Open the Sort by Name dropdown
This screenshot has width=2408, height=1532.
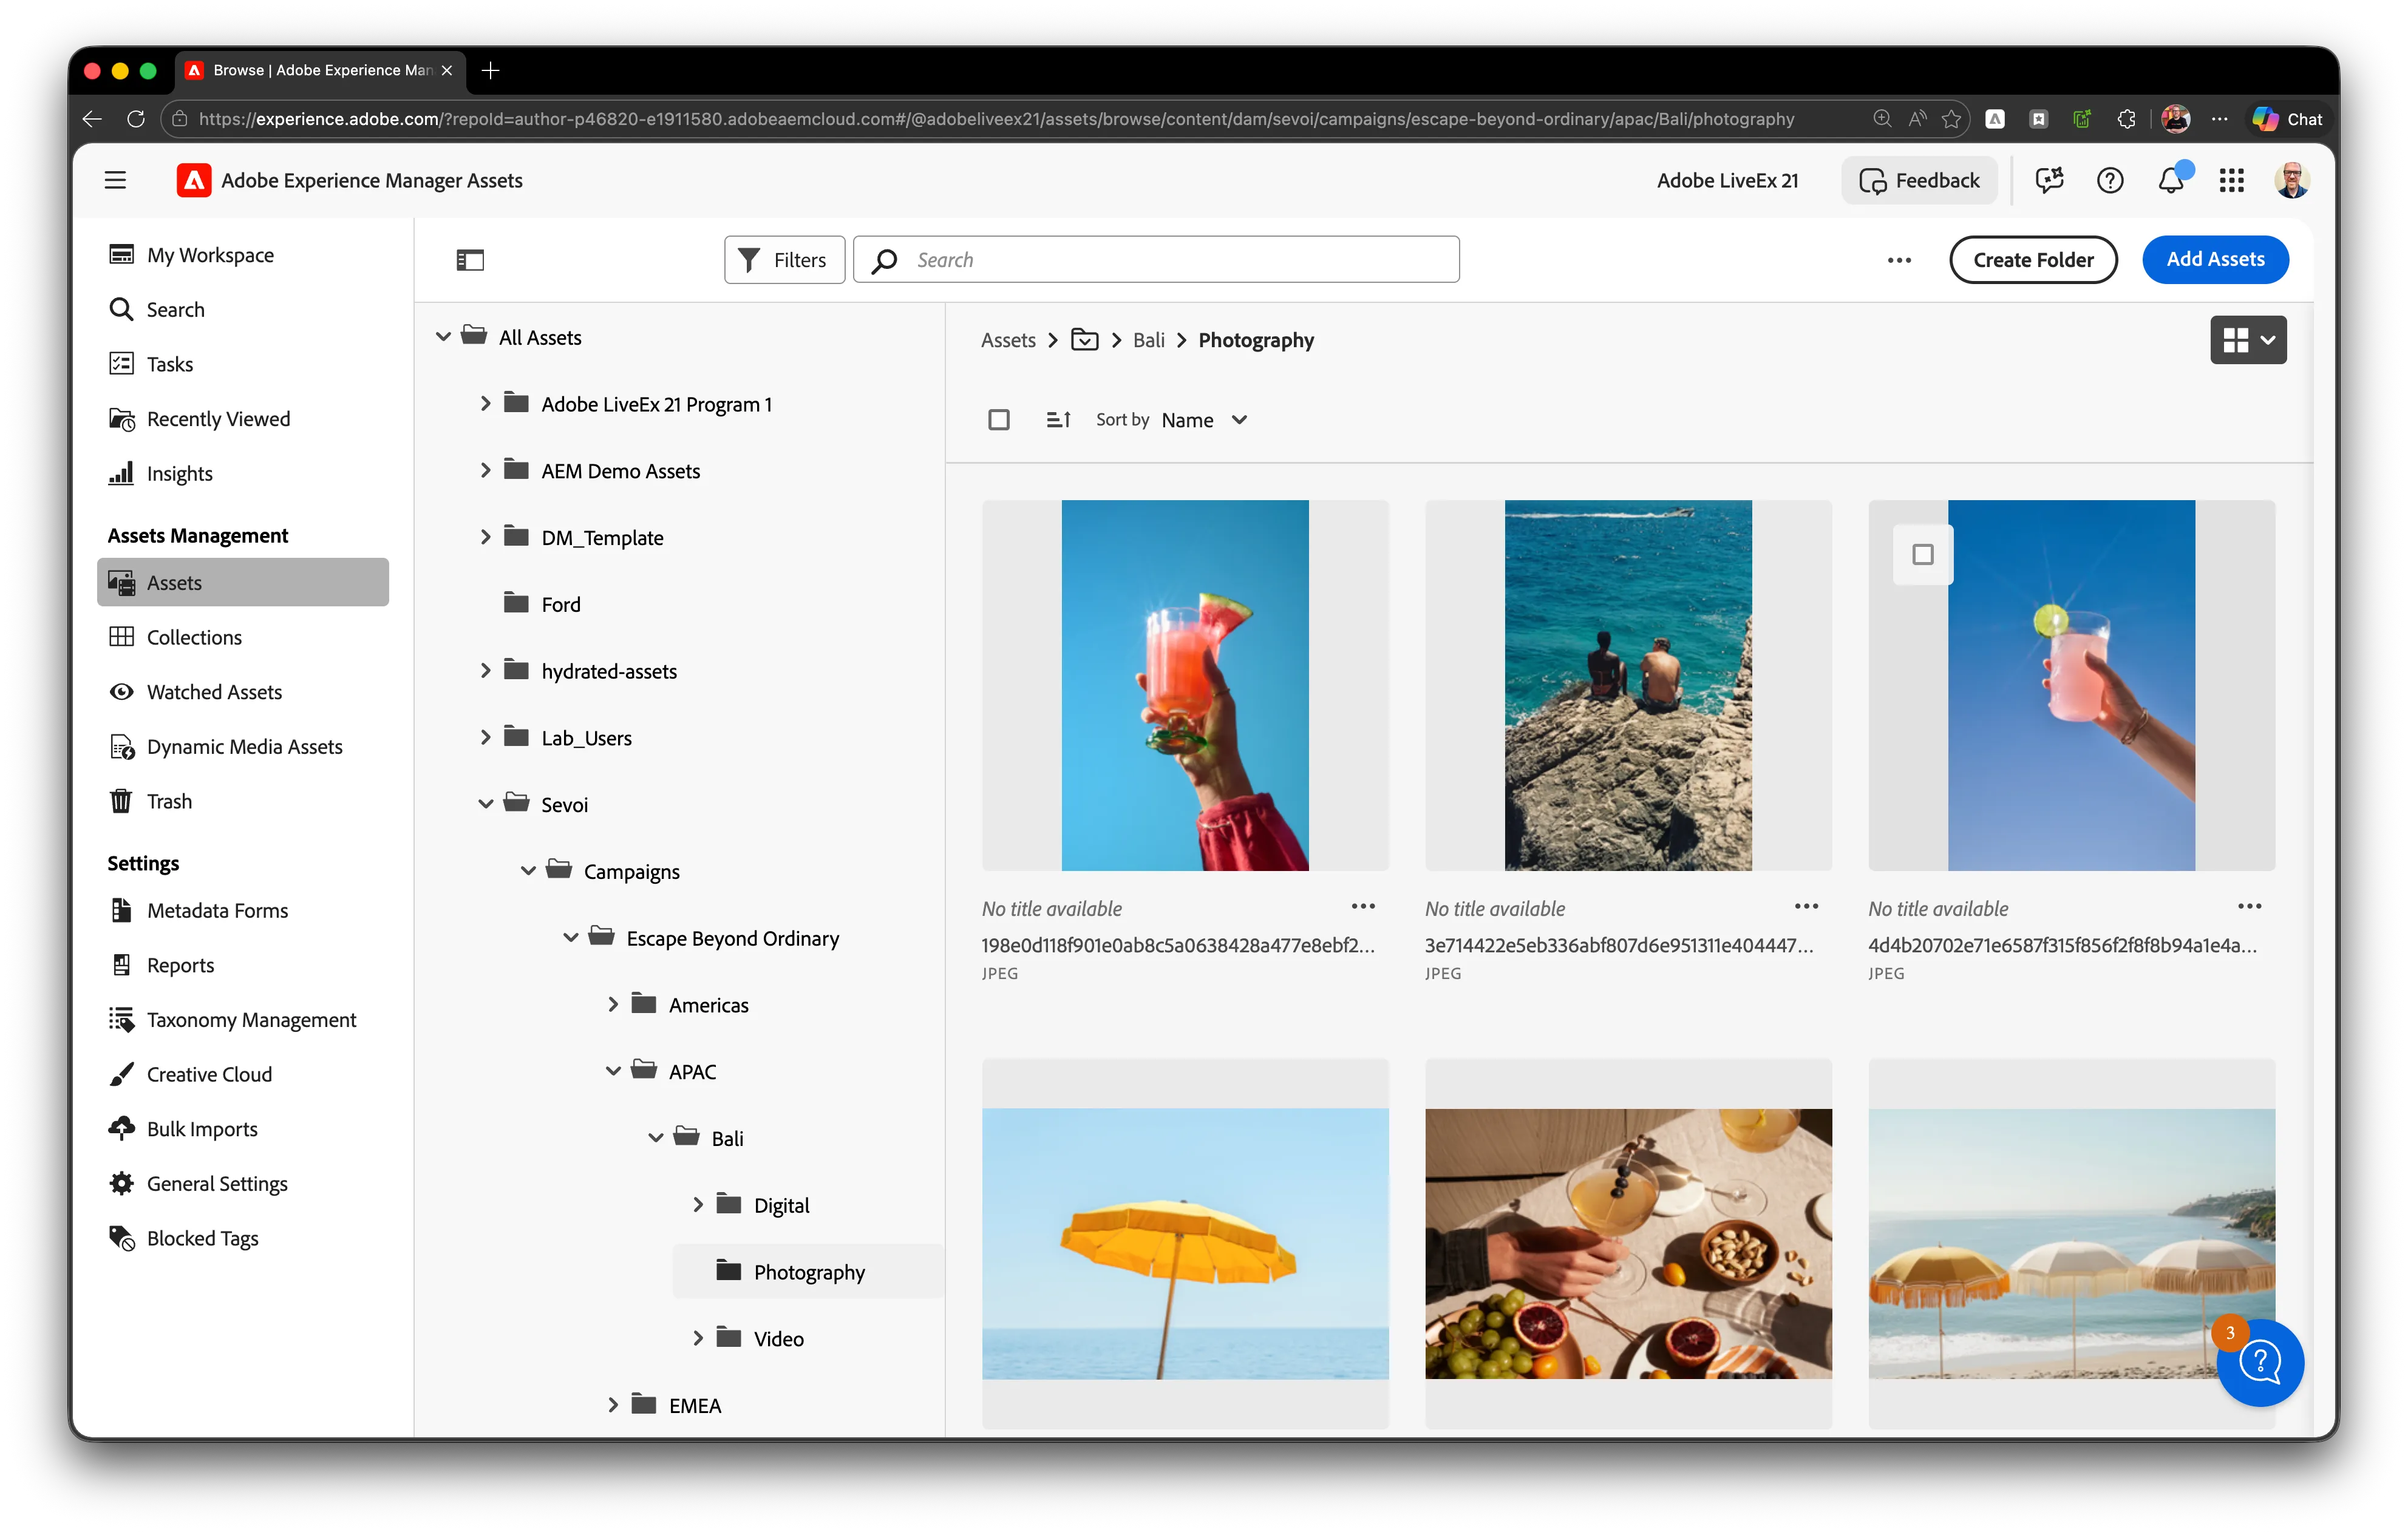[1204, 420]
